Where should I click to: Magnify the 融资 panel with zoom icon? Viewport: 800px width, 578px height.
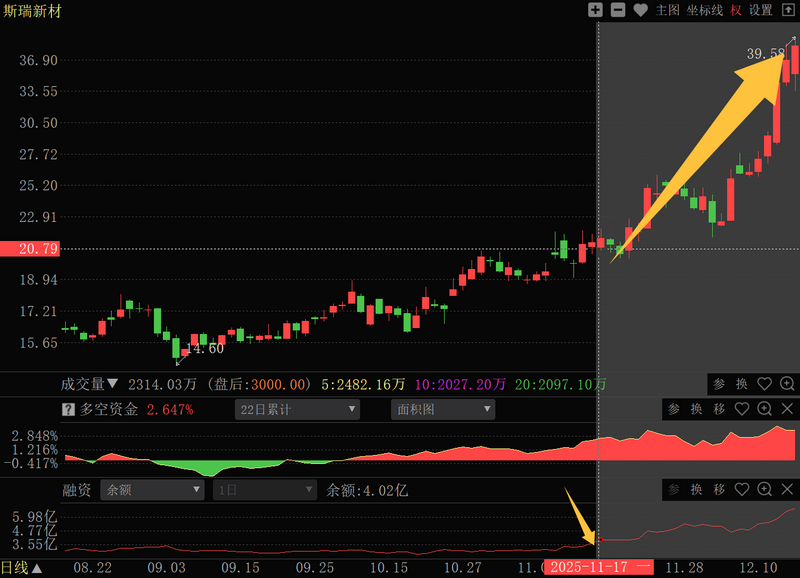(765, 490)
